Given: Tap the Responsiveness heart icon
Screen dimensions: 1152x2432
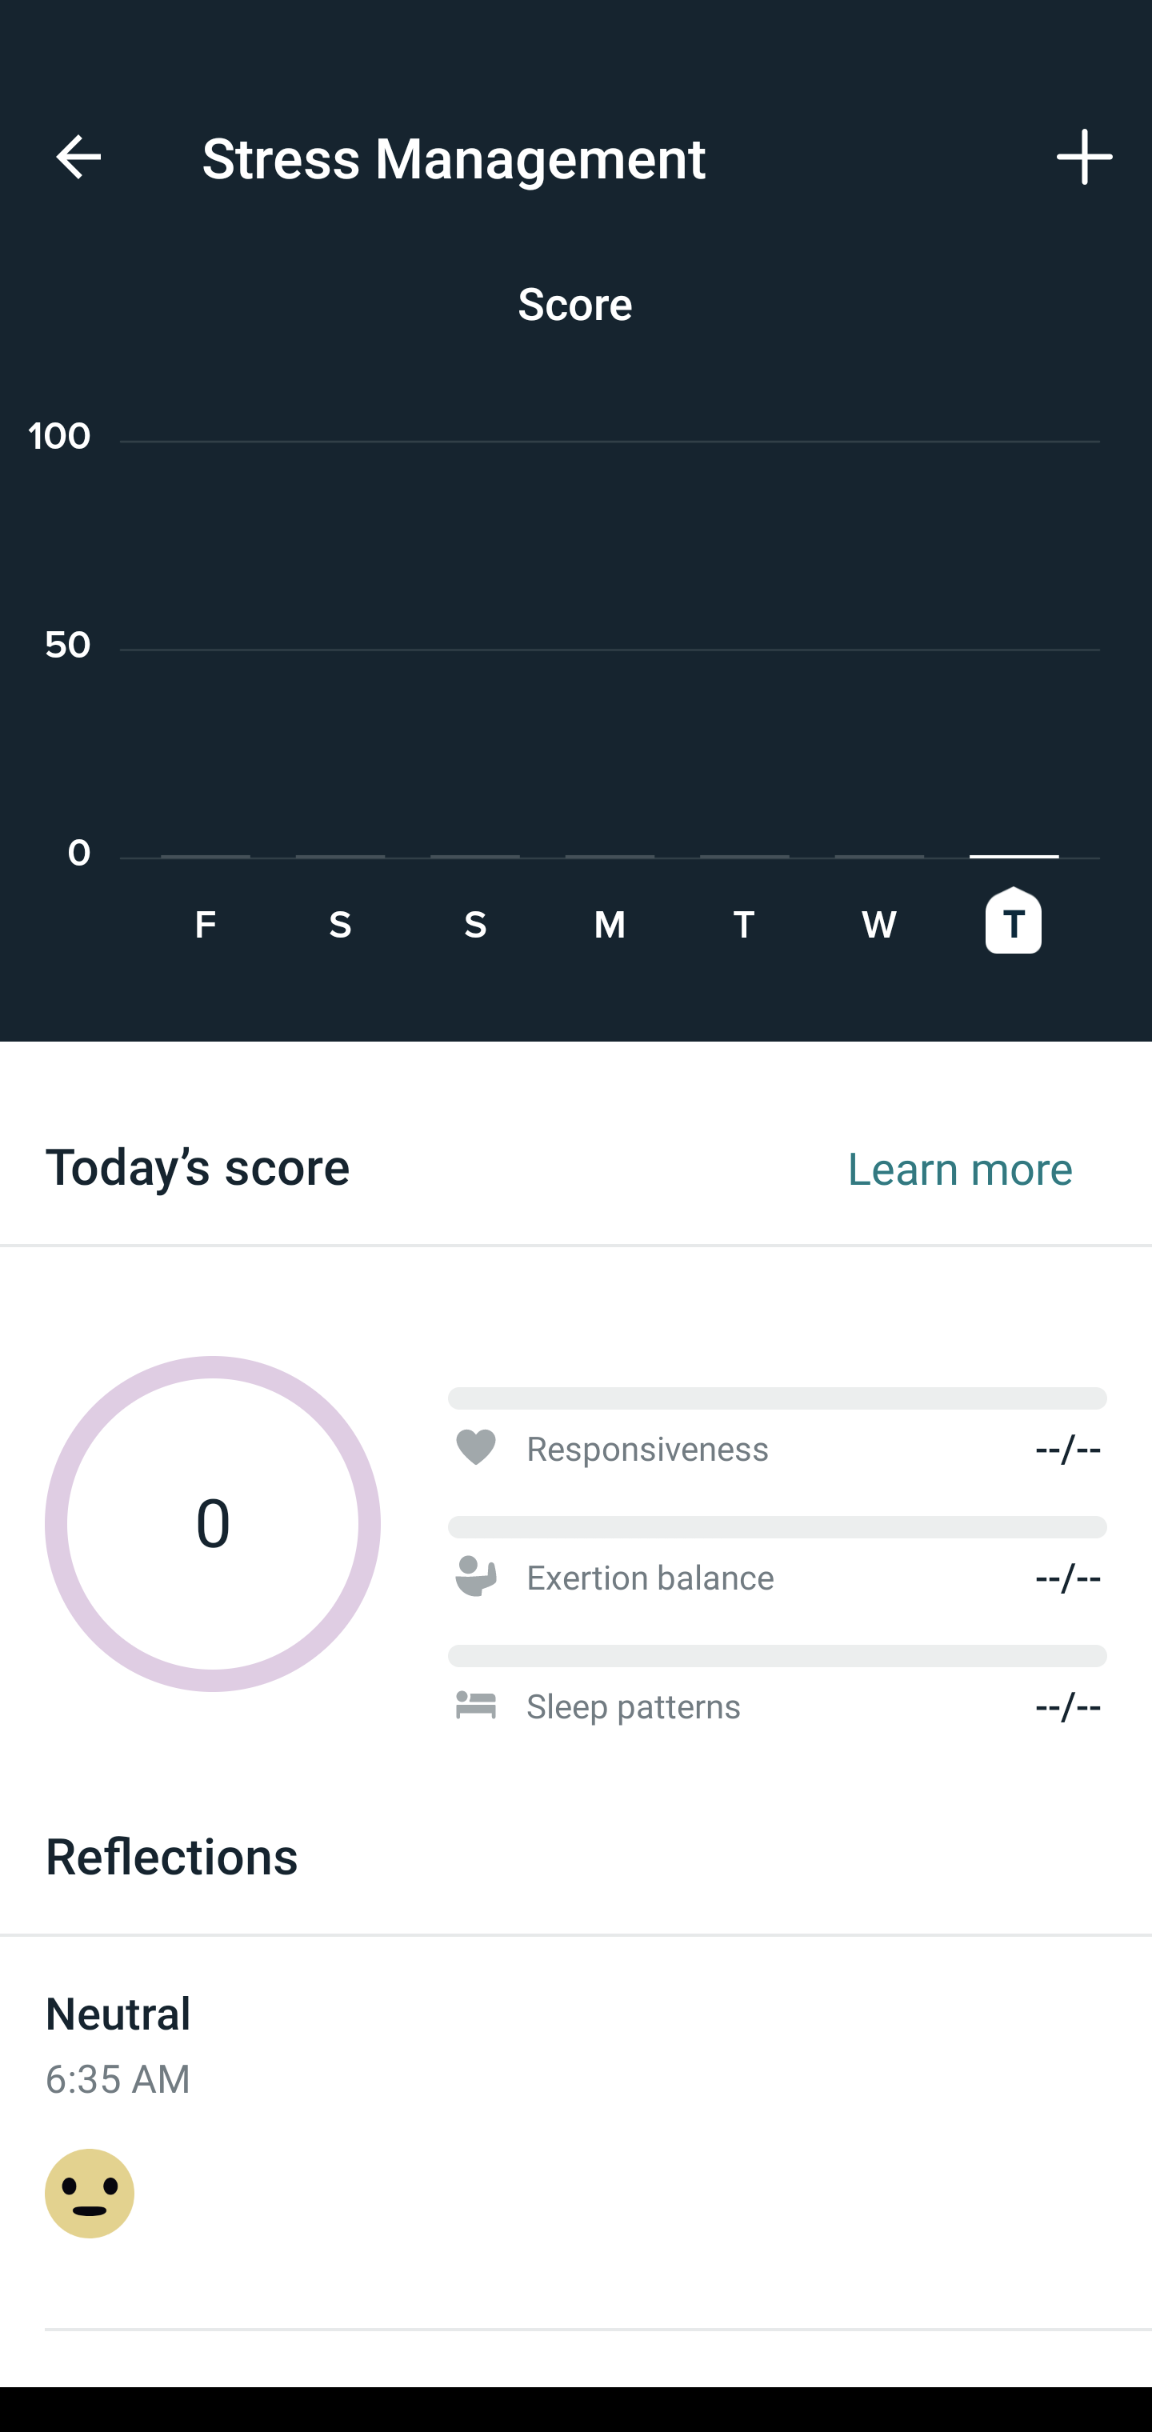Looking at the screenshot, I should coord(476,1447).
